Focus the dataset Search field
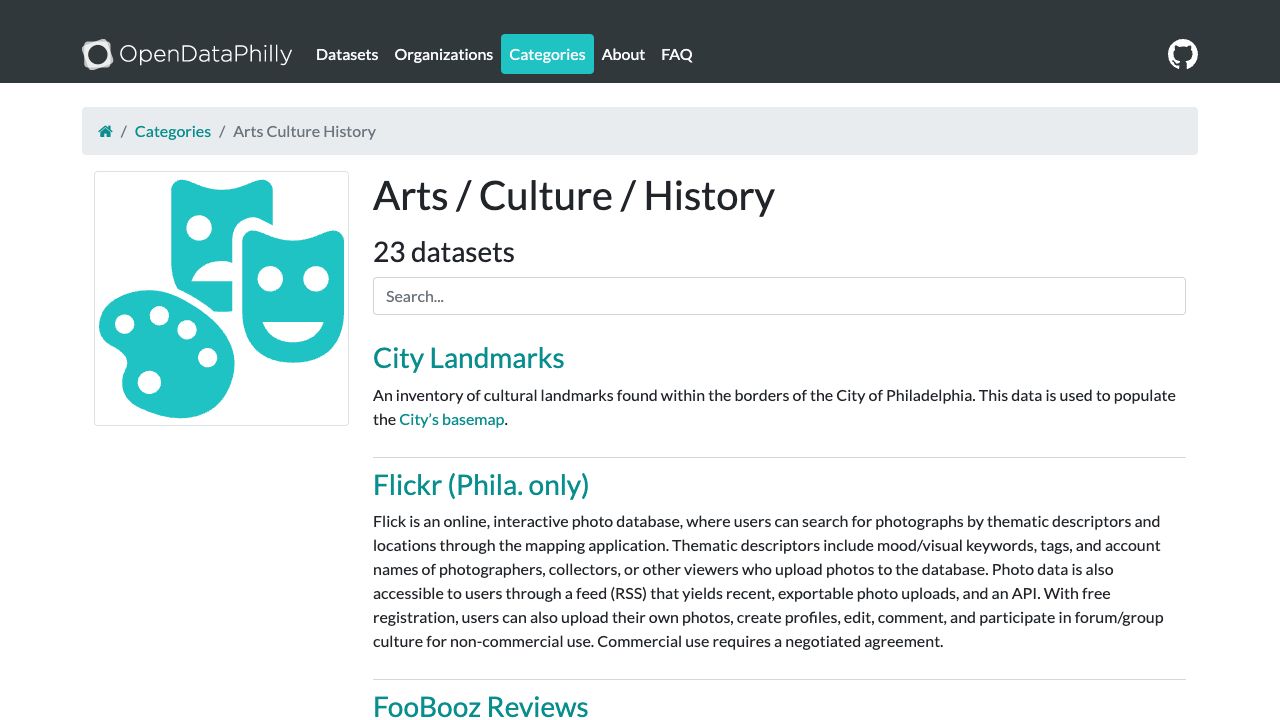Image resolution: width=1280 pixels, height=720 pixels. point(779,296)
